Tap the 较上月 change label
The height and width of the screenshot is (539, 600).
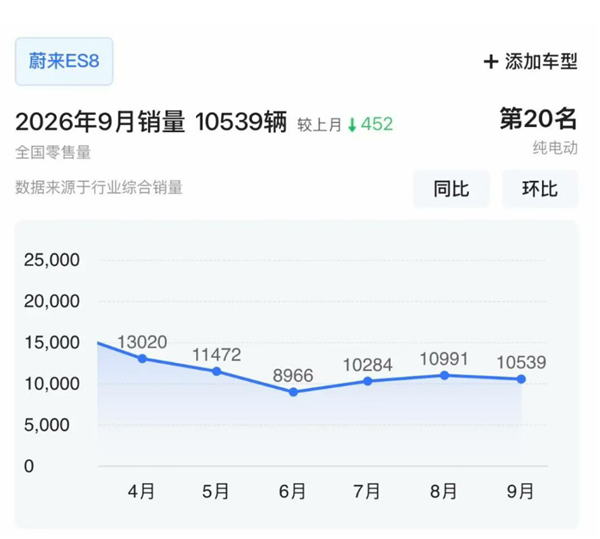pos(319,125)
